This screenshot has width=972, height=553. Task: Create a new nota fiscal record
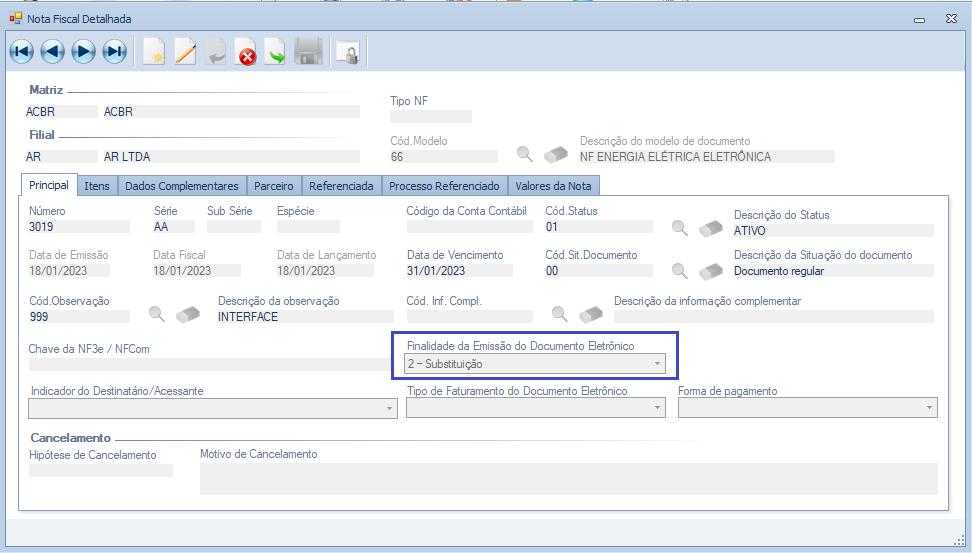click(154, 52)
